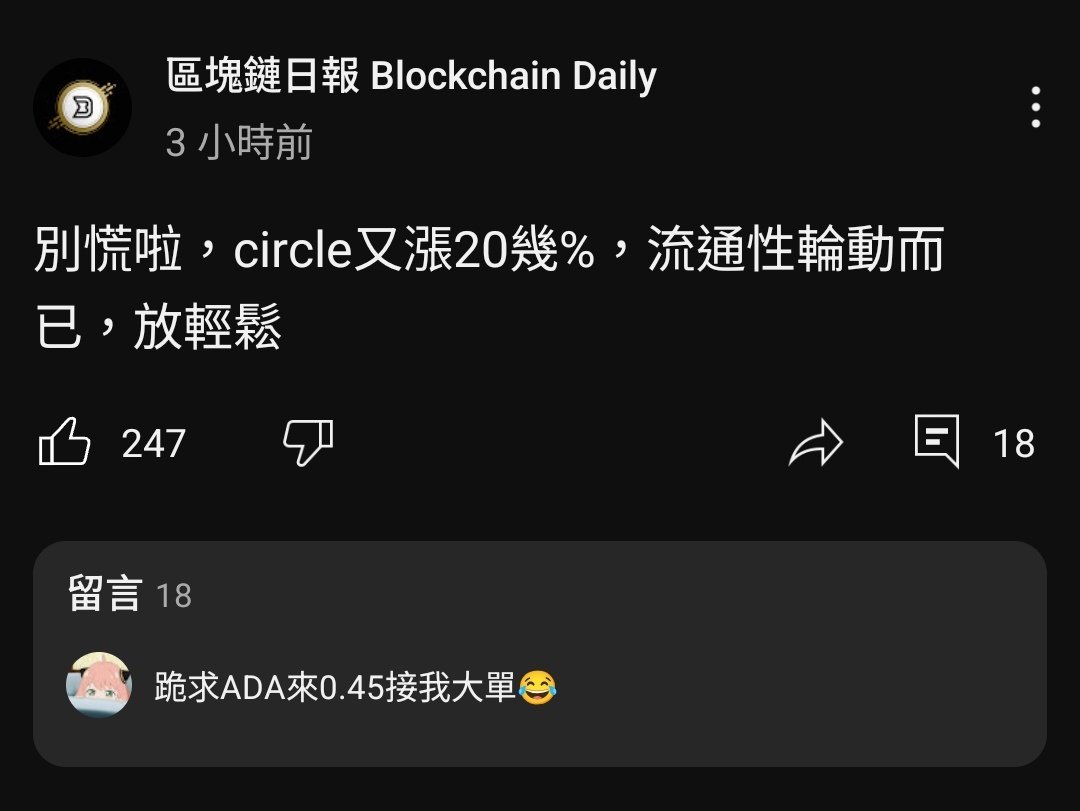Expand the 留言 comments section header
The image size is (1080, 811).
point(105,594)
